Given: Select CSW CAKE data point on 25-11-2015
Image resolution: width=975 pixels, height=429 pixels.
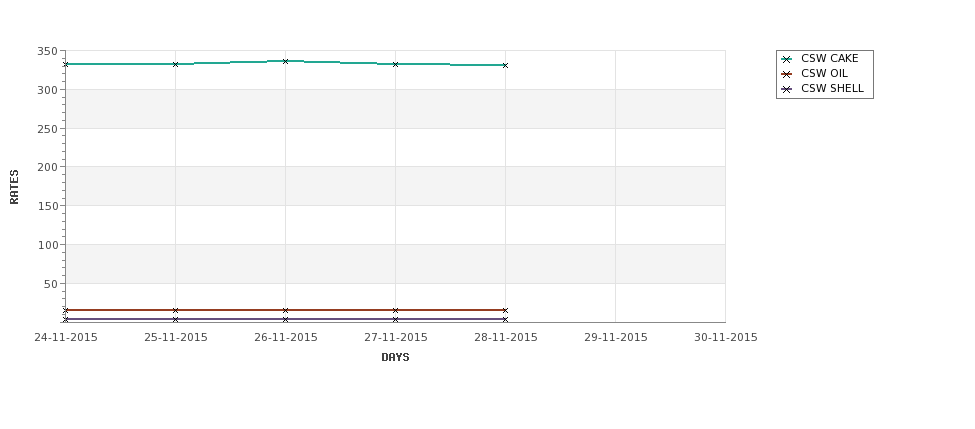Looking at the screenshot, I should [x=175, y=64].
